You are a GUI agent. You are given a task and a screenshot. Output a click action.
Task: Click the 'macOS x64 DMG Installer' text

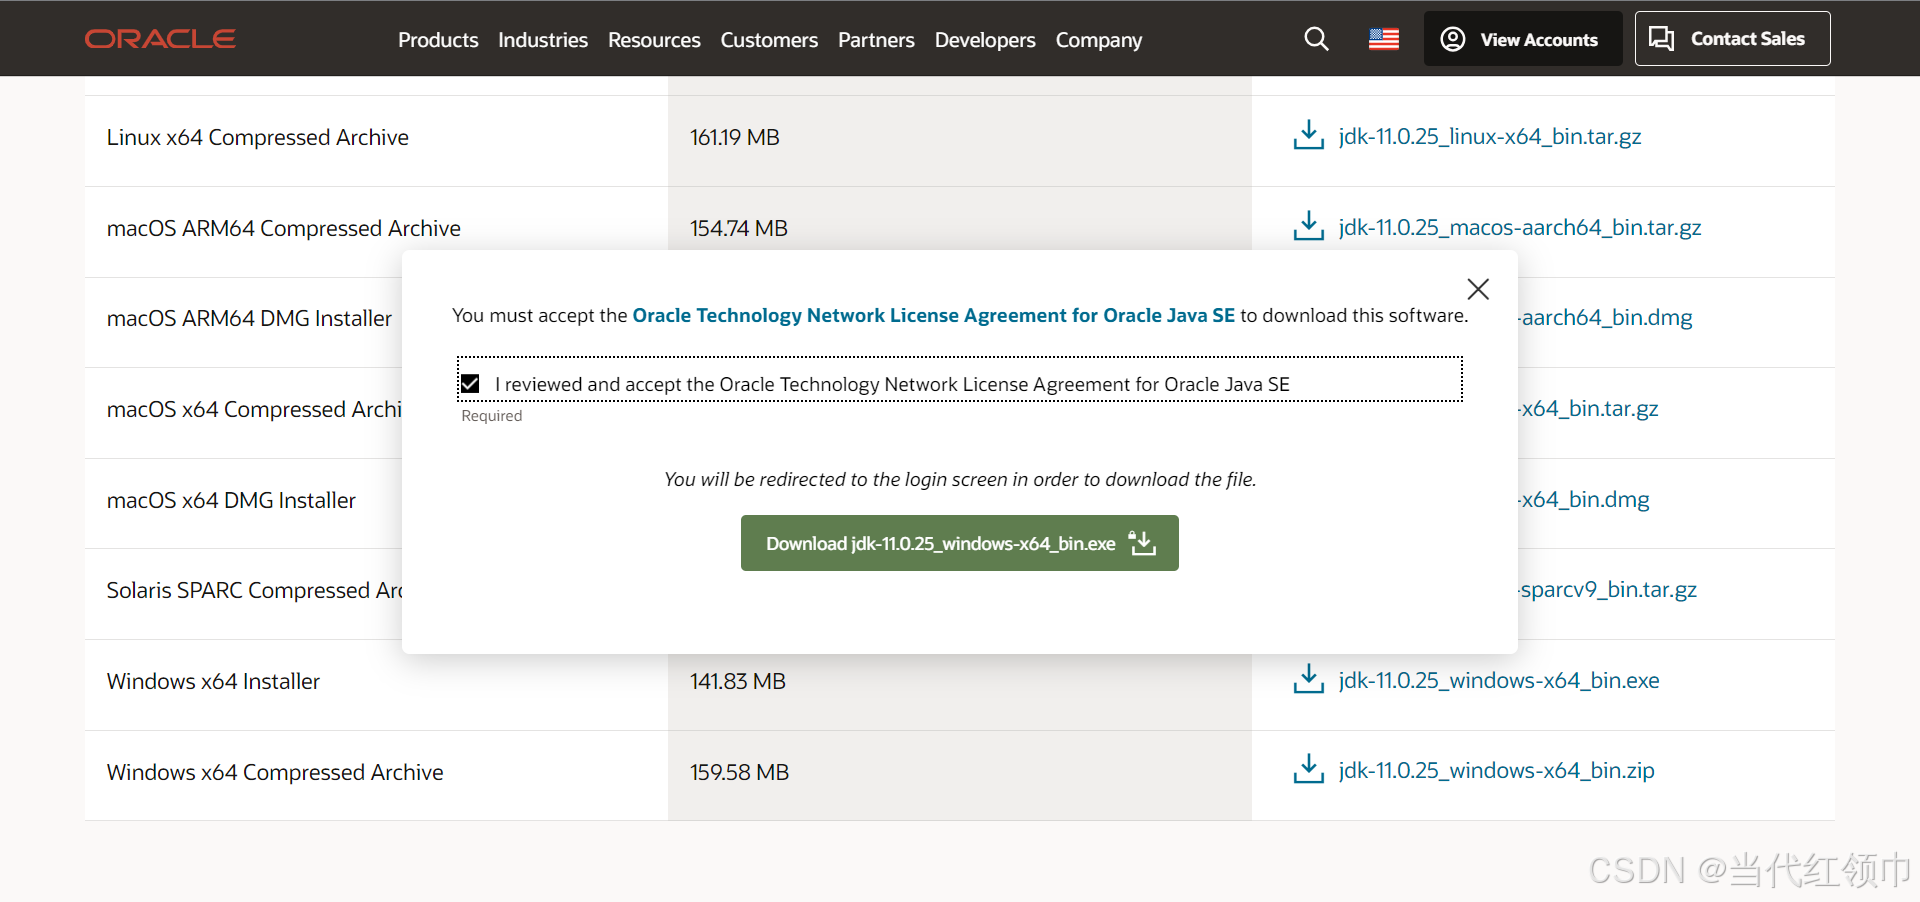(x=231, y=500)
